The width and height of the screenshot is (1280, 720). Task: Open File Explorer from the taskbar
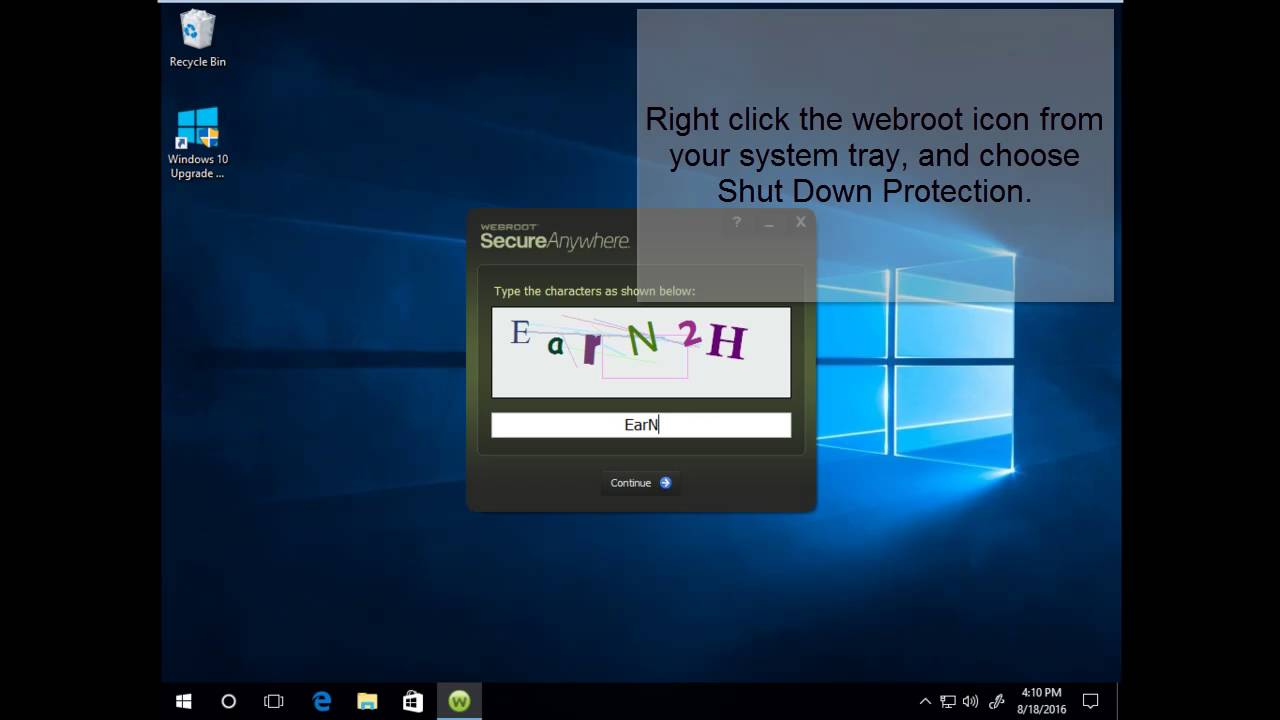coord(367,702)
